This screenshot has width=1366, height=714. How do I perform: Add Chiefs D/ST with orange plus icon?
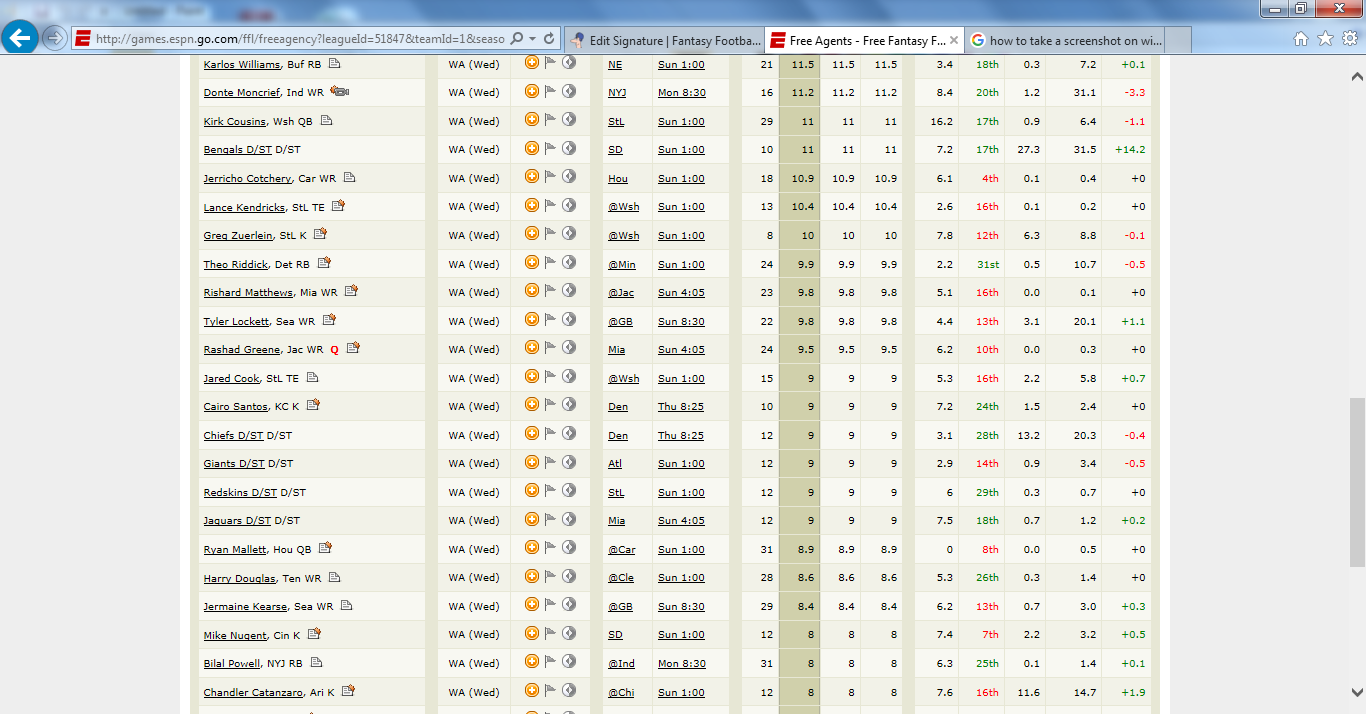click(x=532, y=434)
